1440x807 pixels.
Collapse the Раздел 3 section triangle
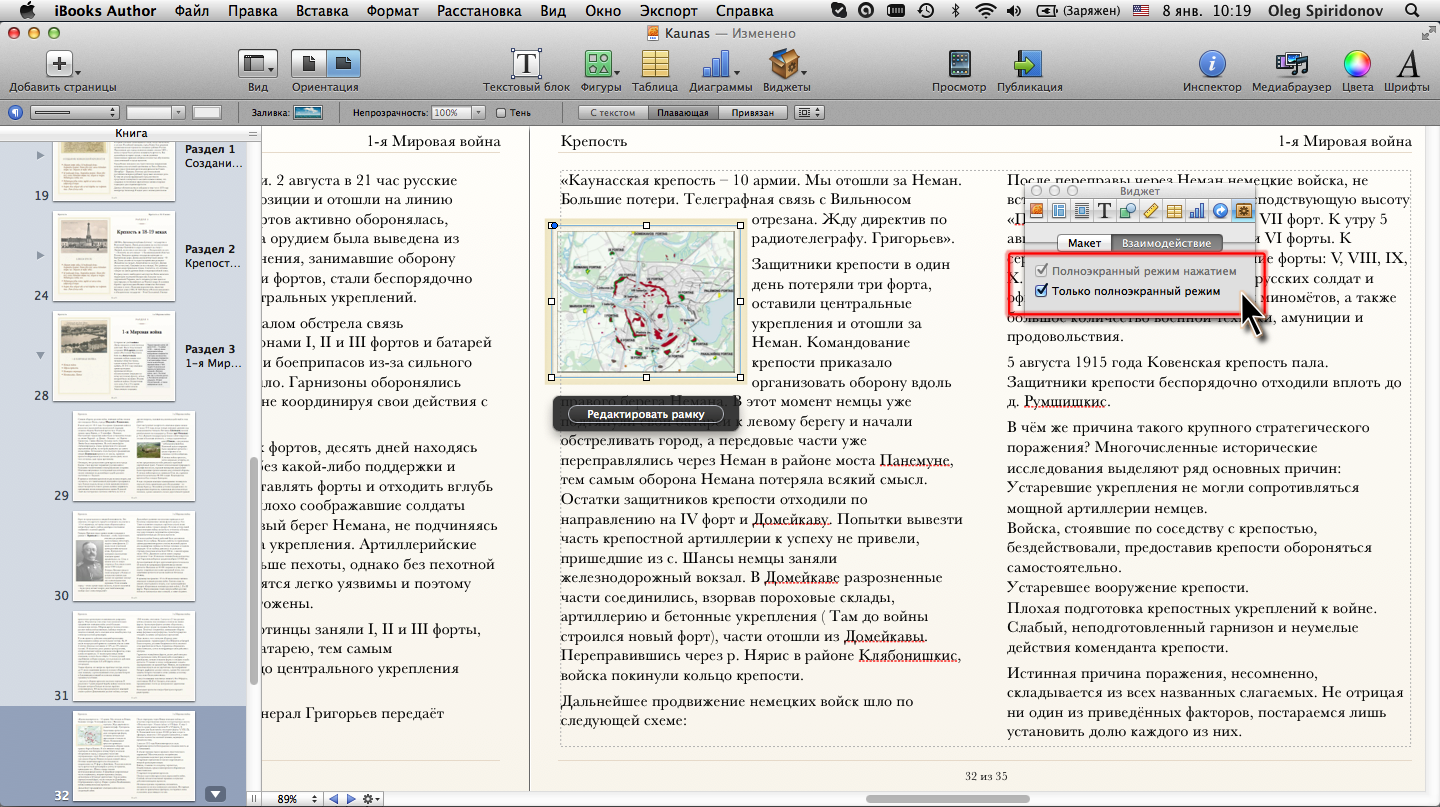point(41,355)
